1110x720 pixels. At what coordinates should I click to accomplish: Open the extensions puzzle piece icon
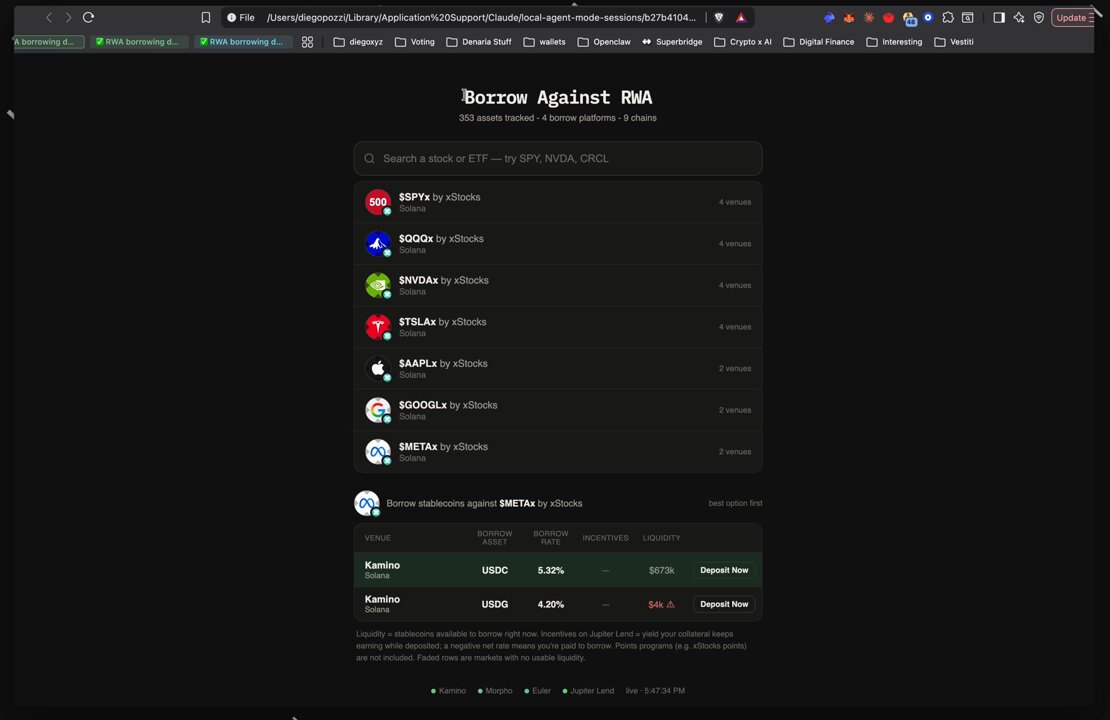point(948,18)
